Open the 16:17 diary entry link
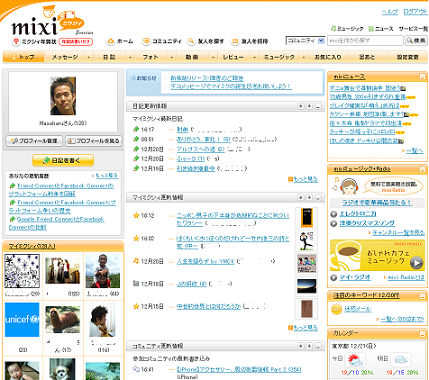429x380 pixels. tap(182, 130)
